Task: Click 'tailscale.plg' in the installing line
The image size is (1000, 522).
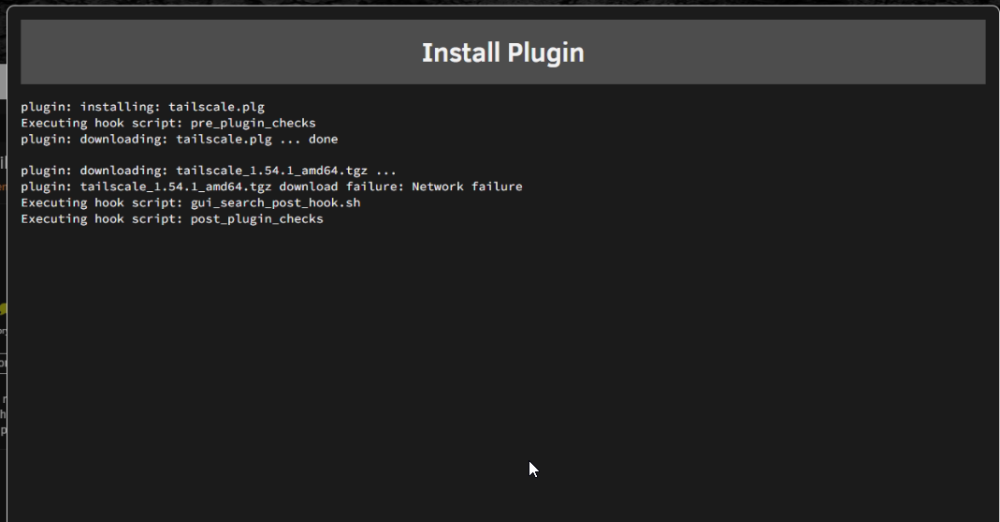Action: (216, 107)
